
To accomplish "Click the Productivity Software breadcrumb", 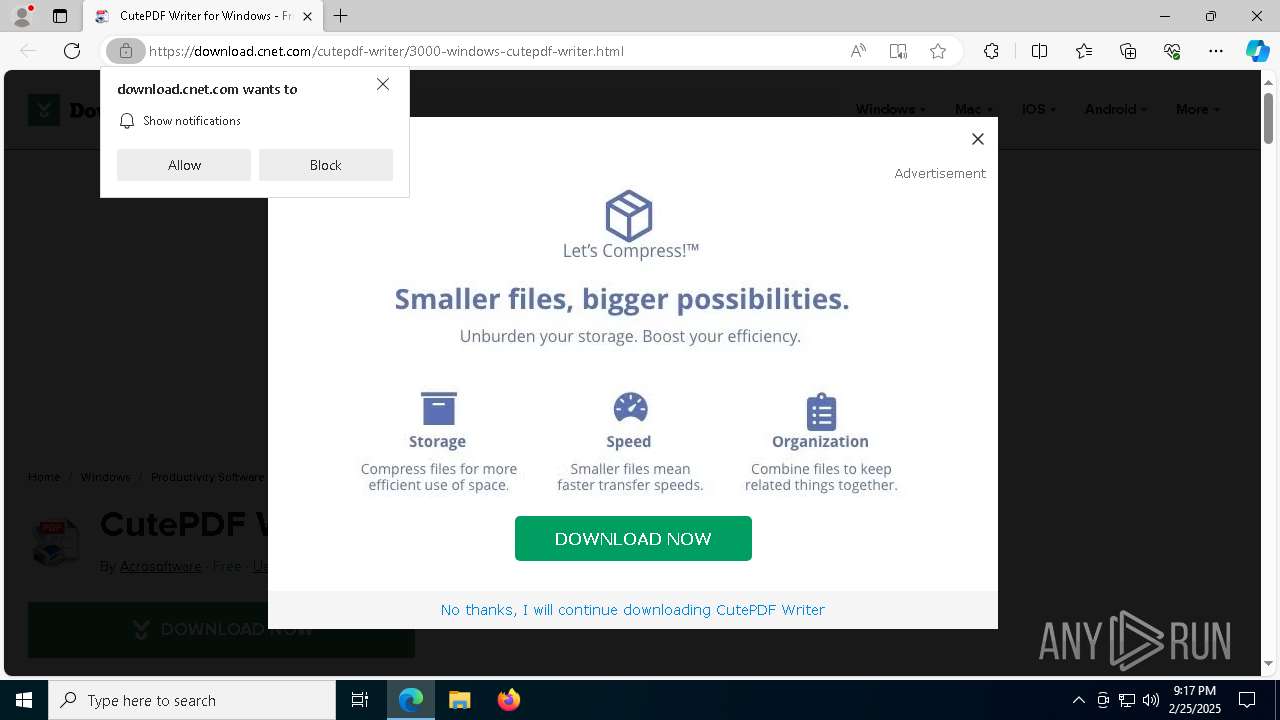I will click(208, 477).
